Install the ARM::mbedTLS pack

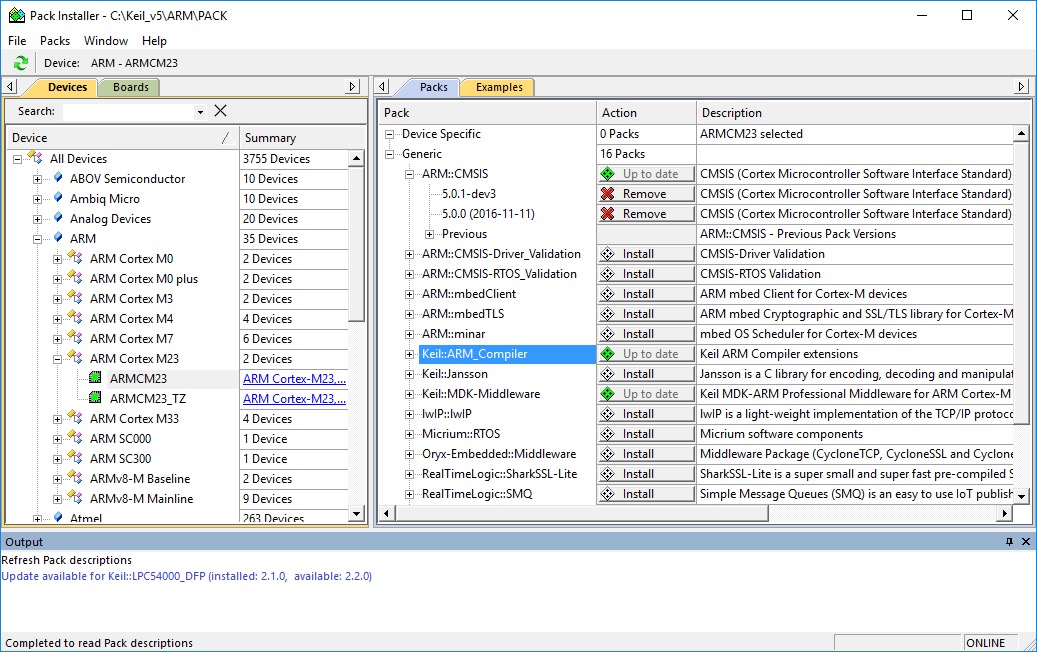click(645, 314)
